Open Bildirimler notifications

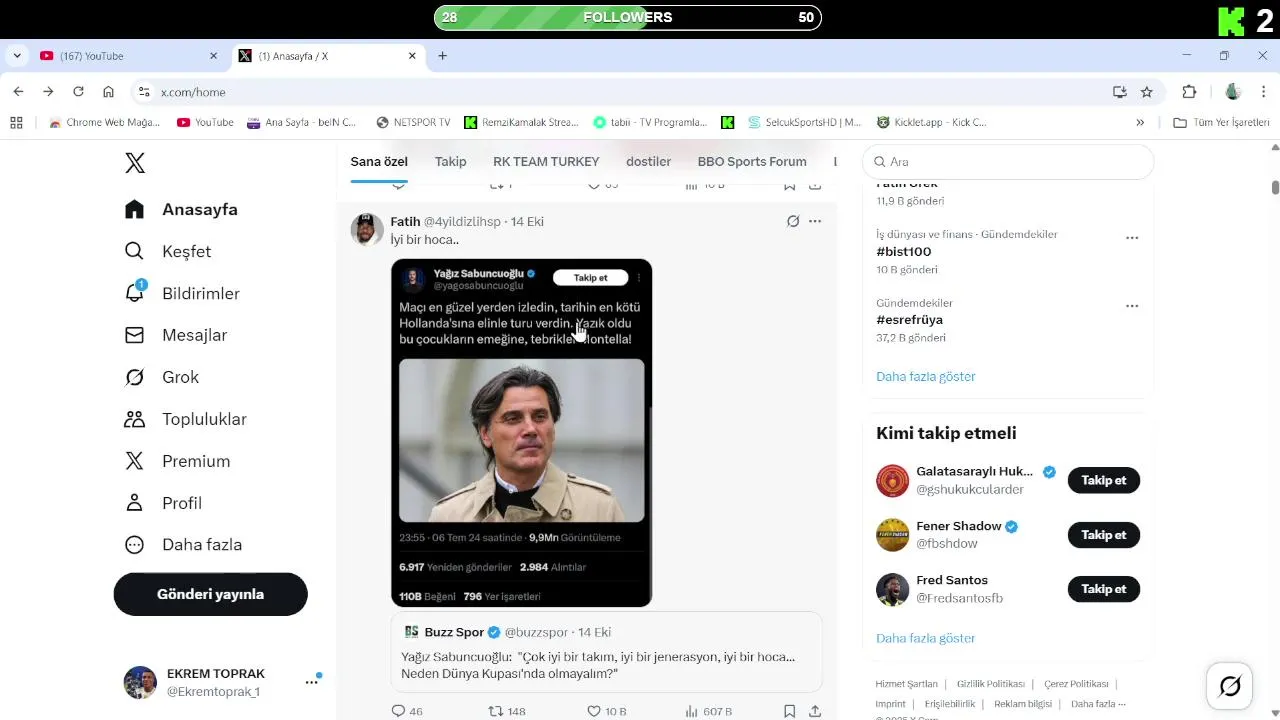point(182,293)
